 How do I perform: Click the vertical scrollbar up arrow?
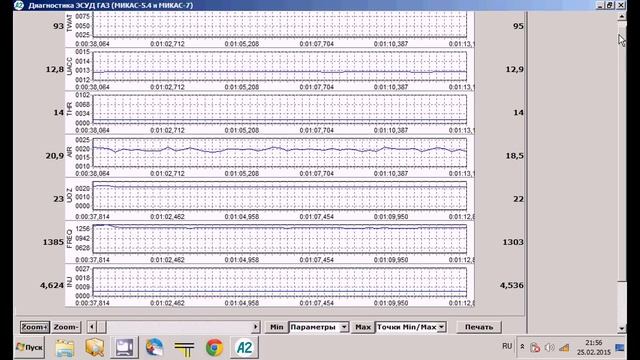622,17
